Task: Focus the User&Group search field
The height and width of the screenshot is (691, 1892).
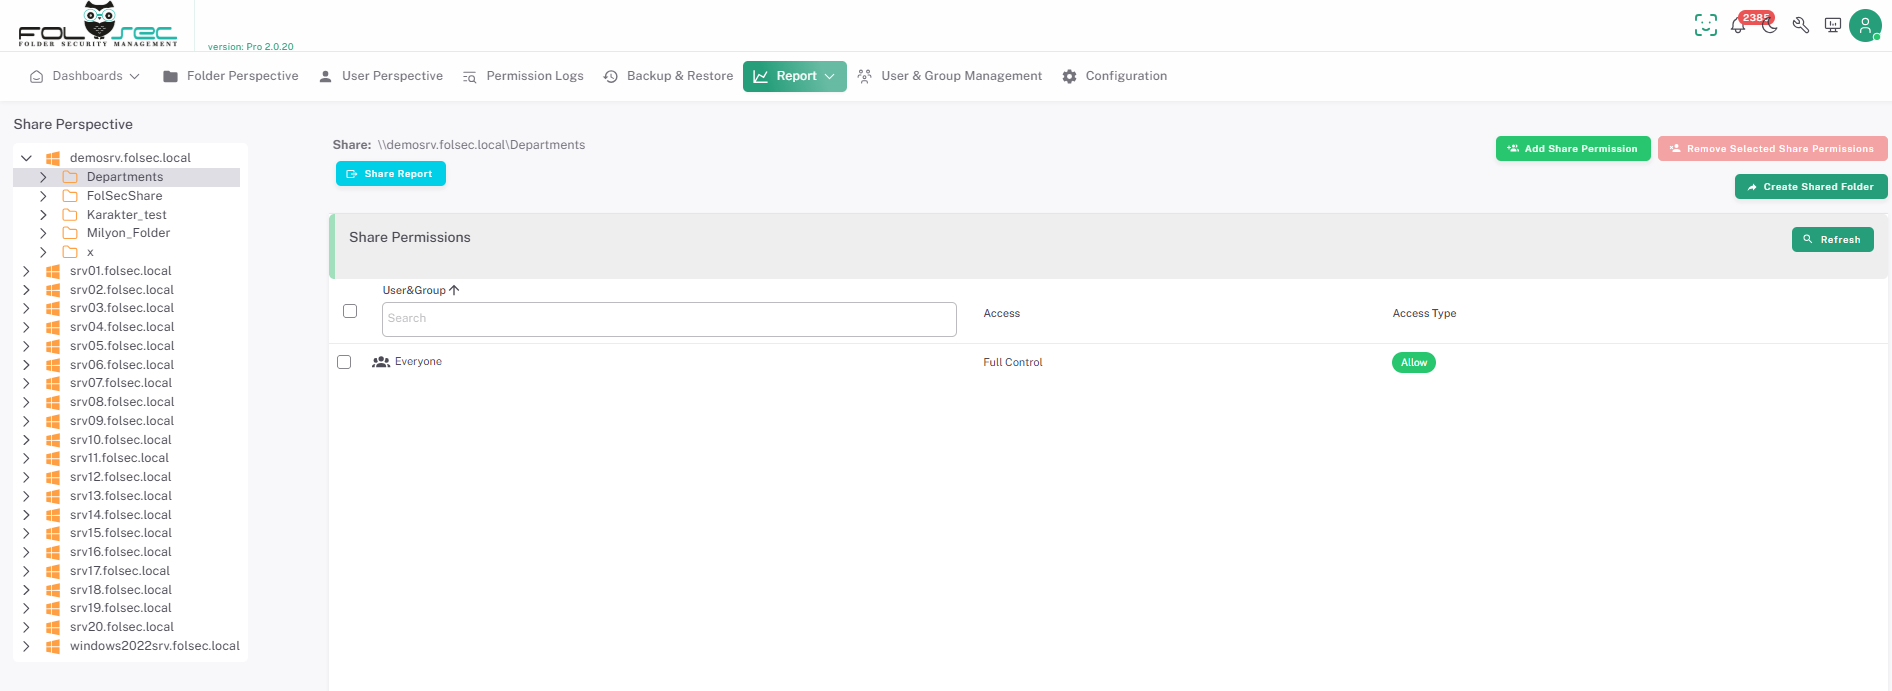Action: click(x=668, y=319)
